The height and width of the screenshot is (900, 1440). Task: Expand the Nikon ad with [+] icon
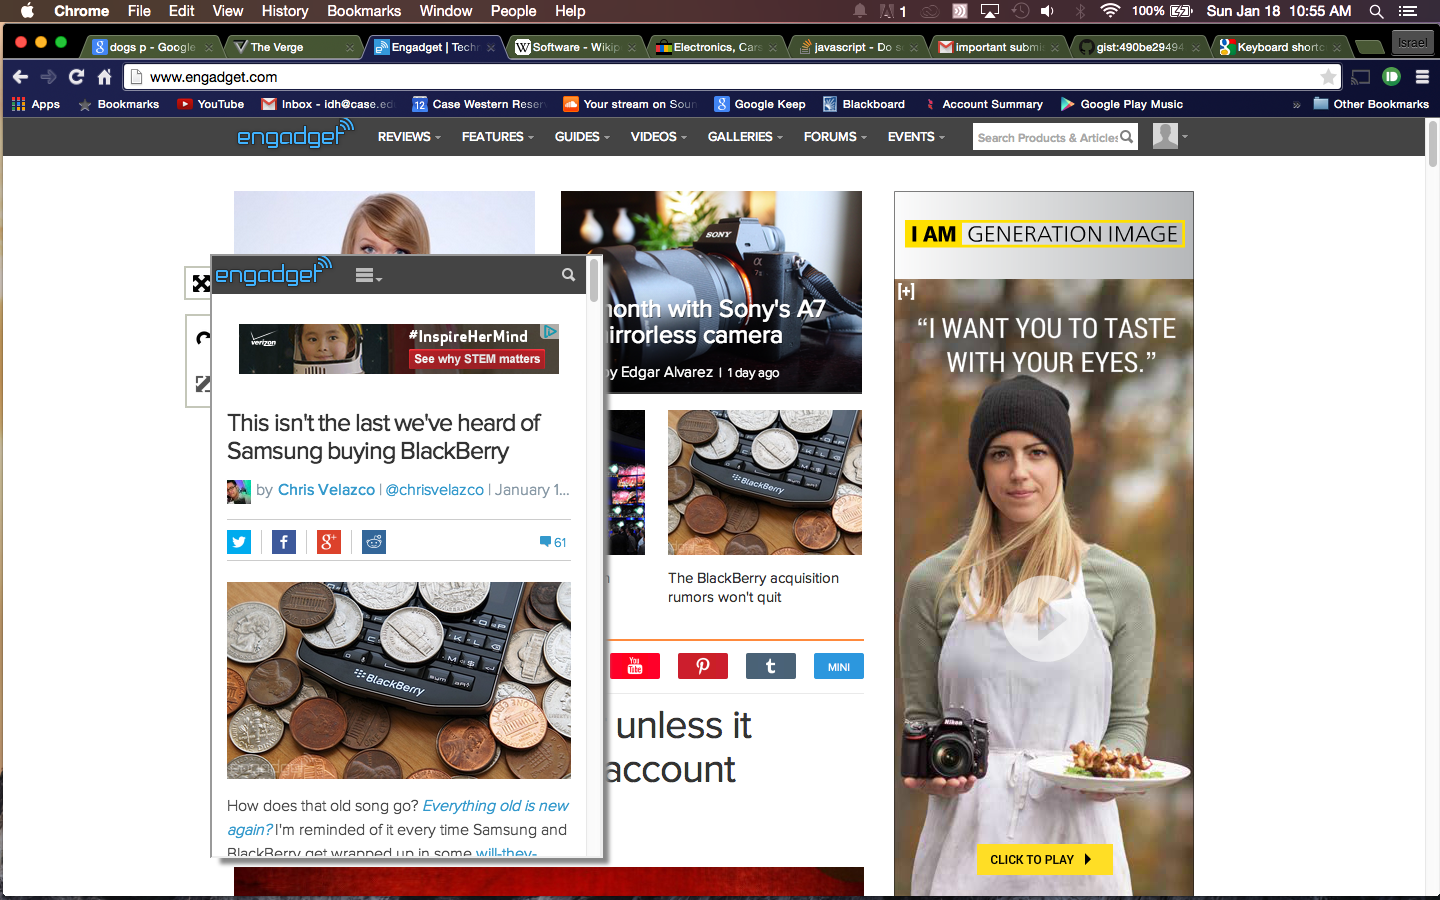[x=906, y=291]
